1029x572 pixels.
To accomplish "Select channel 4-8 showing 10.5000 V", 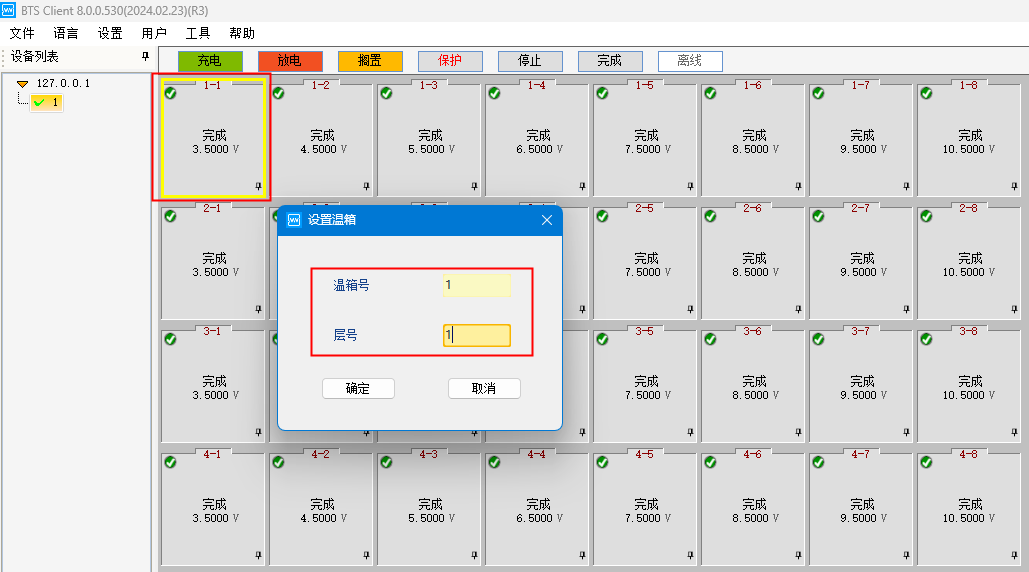I will 969,509.
